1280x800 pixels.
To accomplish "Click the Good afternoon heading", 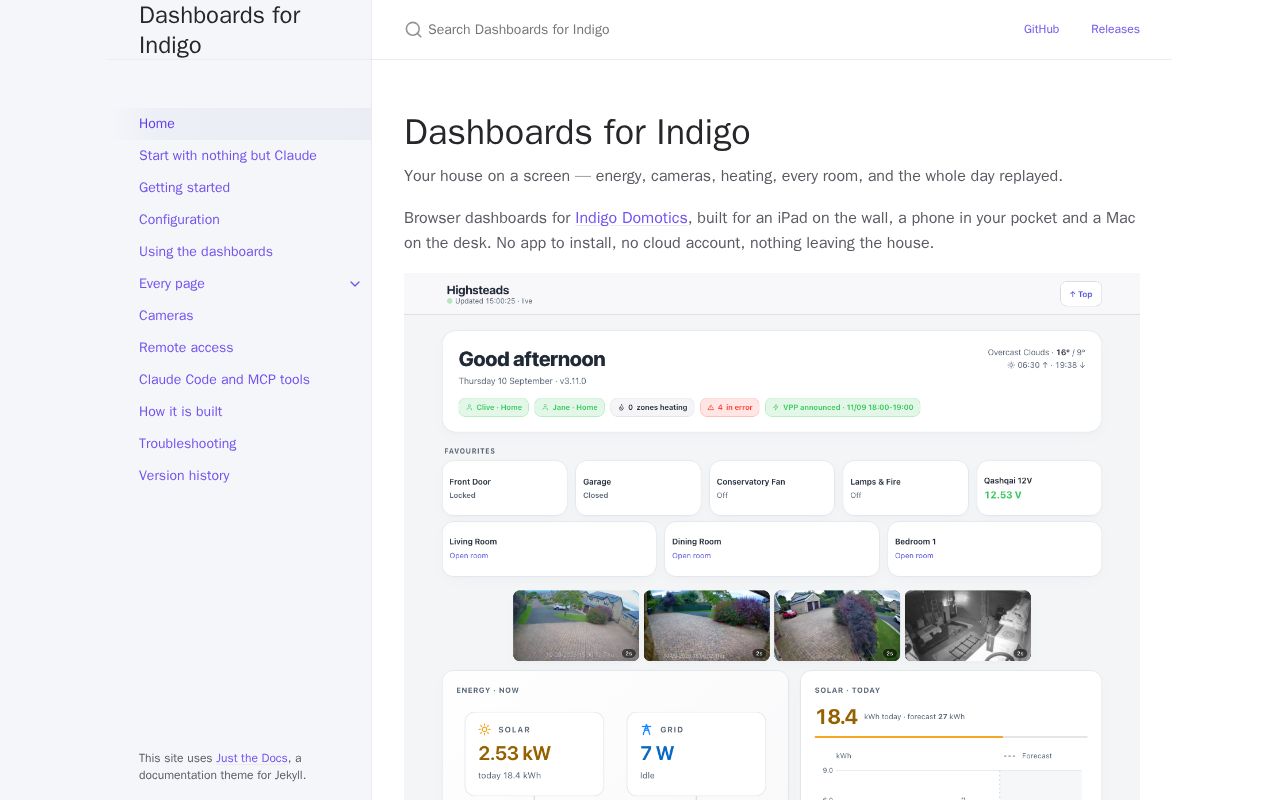I will 532,358.
